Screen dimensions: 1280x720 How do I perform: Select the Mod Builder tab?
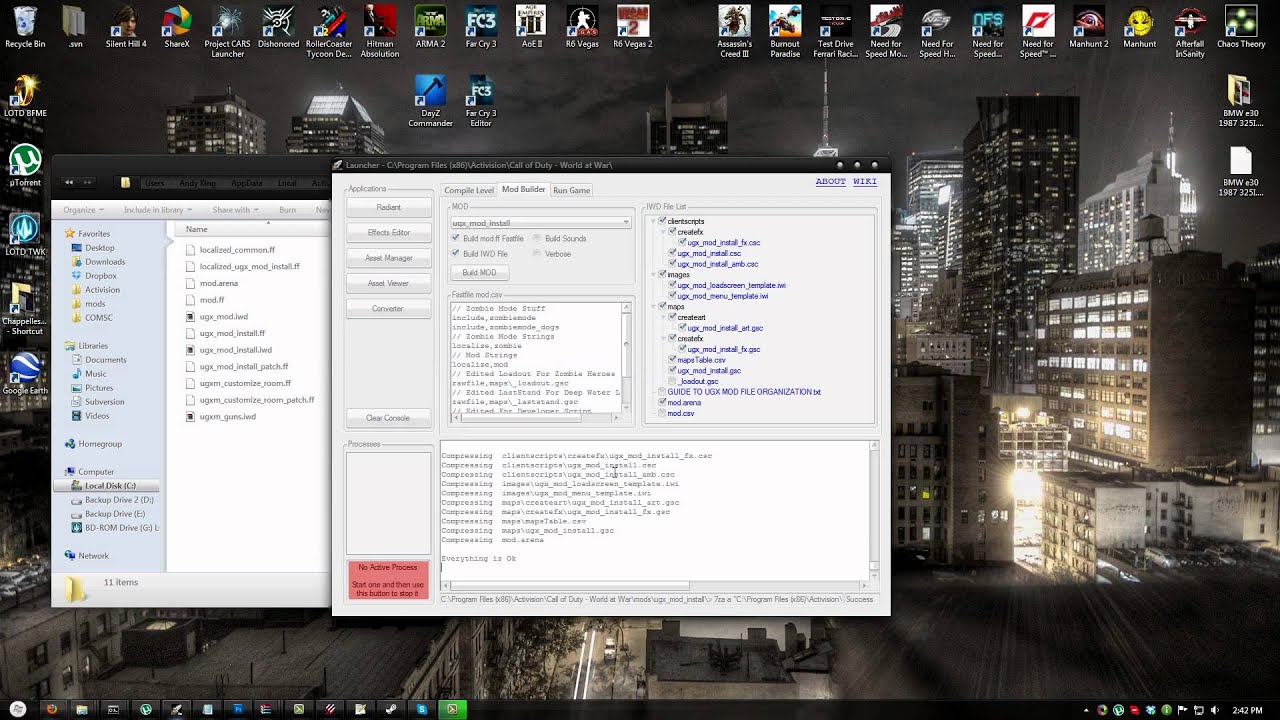pyautogui.click(x=524, y=189)
